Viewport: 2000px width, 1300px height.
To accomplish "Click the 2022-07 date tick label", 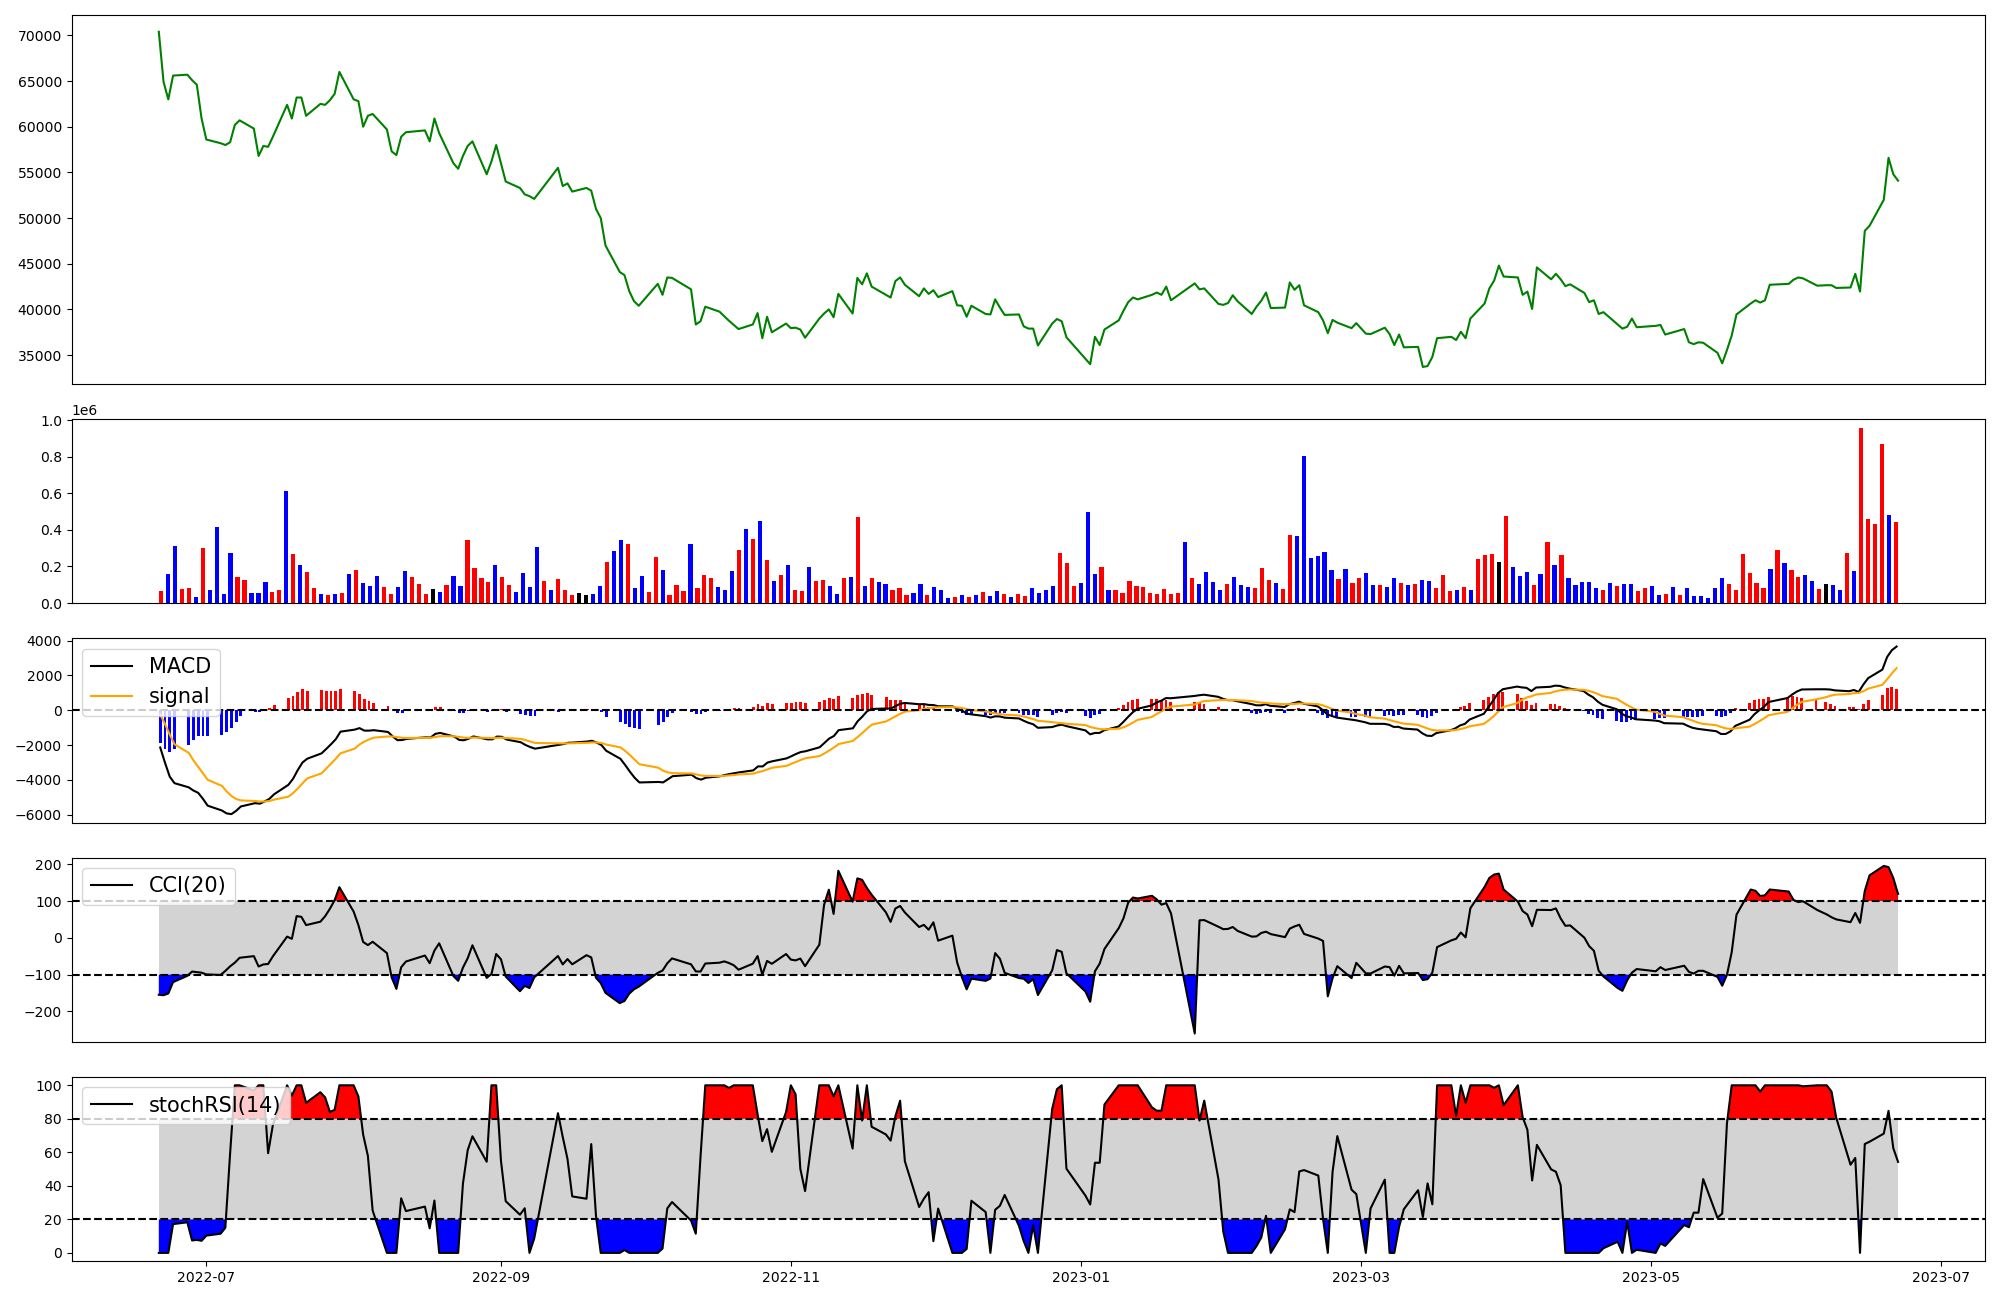I will pyautogui.click(x=206, y=1277).
